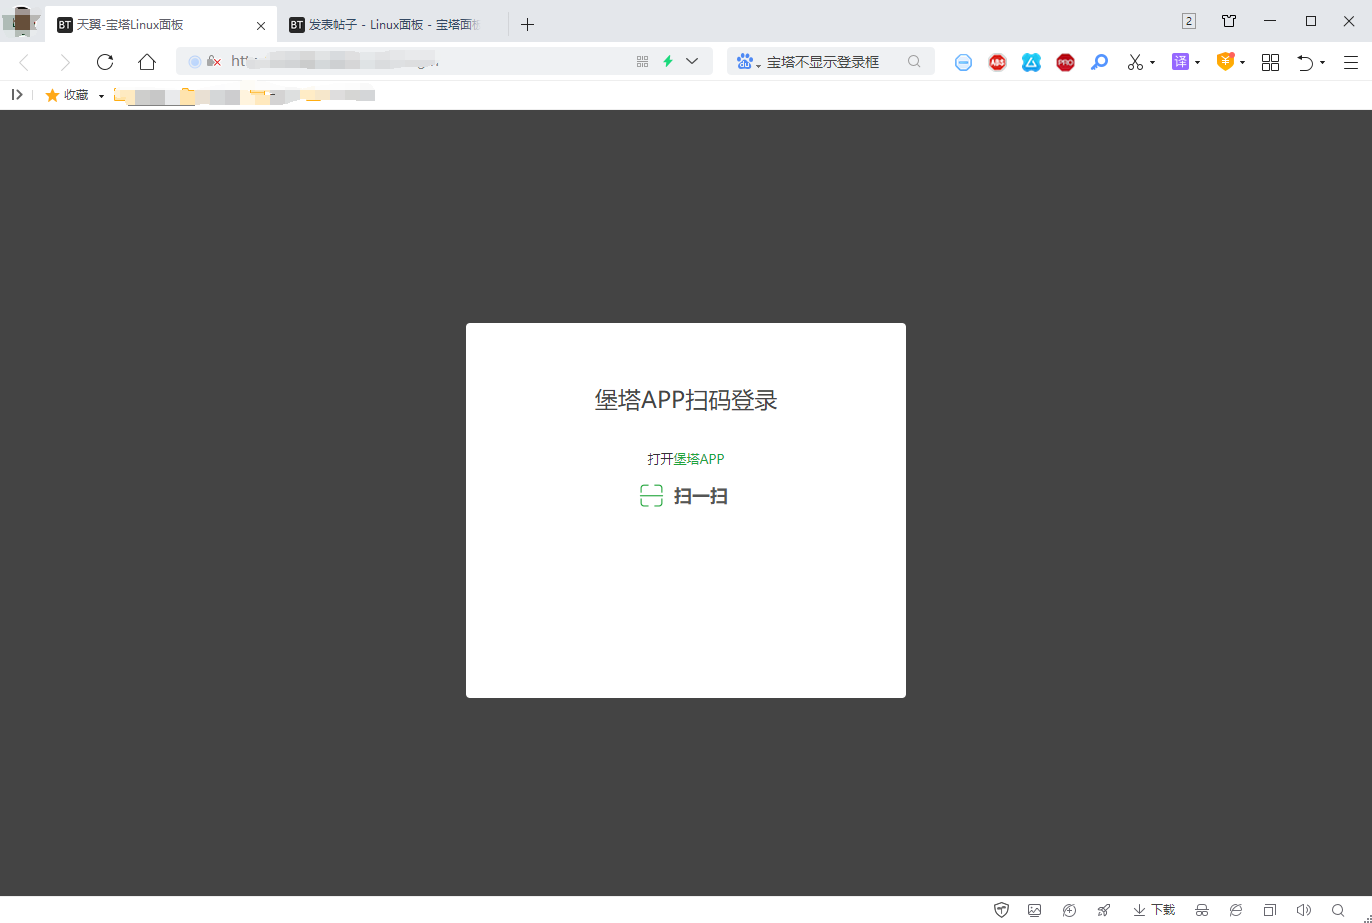Image resolution: width=1372 pixels, height=923 pixels.
Task: Toggle the incognito glasses status bar icon
Action: [1202, 910]
